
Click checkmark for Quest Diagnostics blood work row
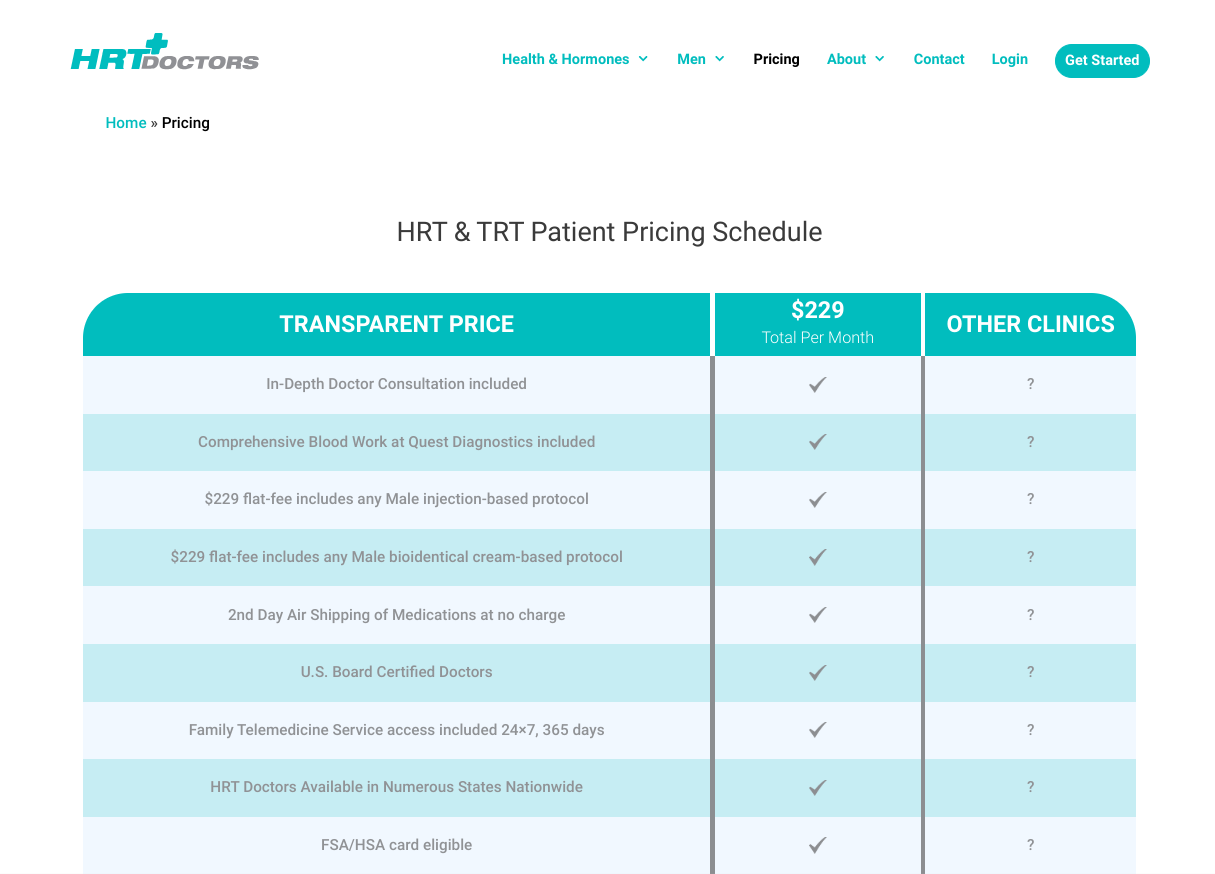(817, 442)
